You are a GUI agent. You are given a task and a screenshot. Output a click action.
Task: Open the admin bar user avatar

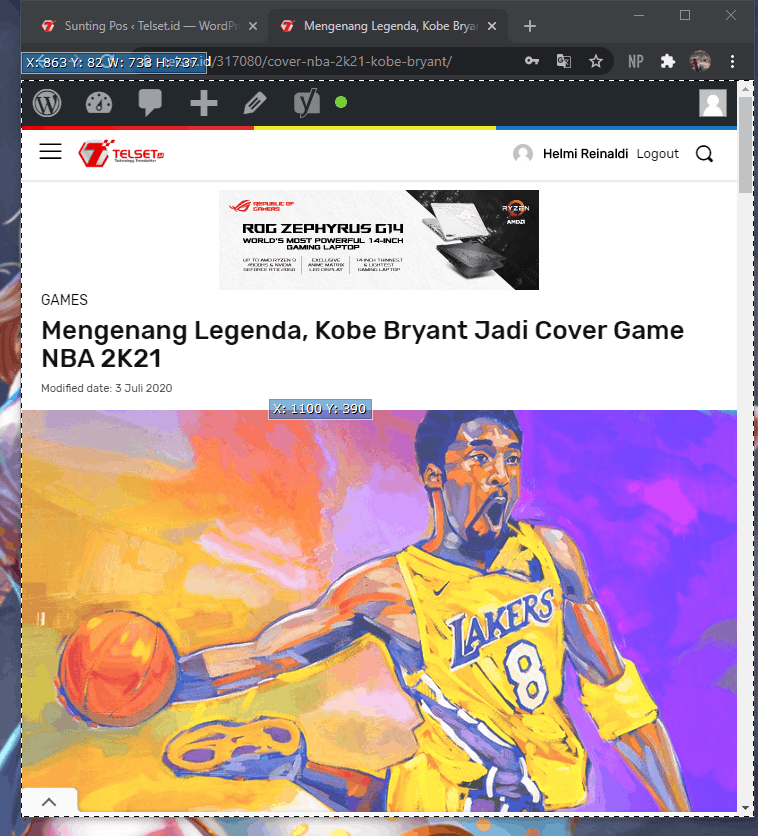point(713,103)
